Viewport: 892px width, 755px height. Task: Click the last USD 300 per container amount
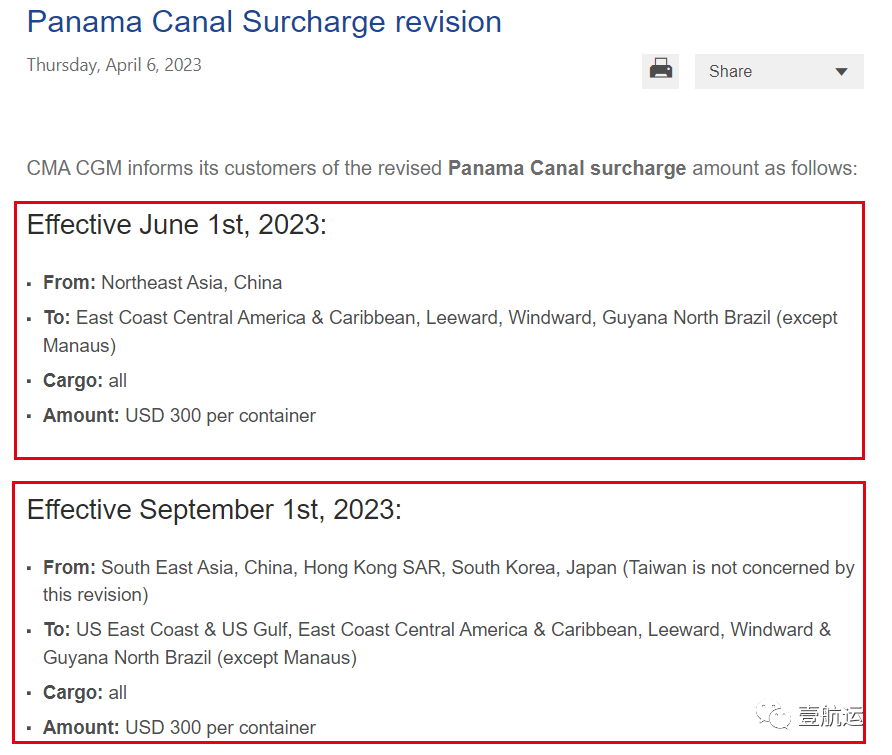tap(220, 728)
